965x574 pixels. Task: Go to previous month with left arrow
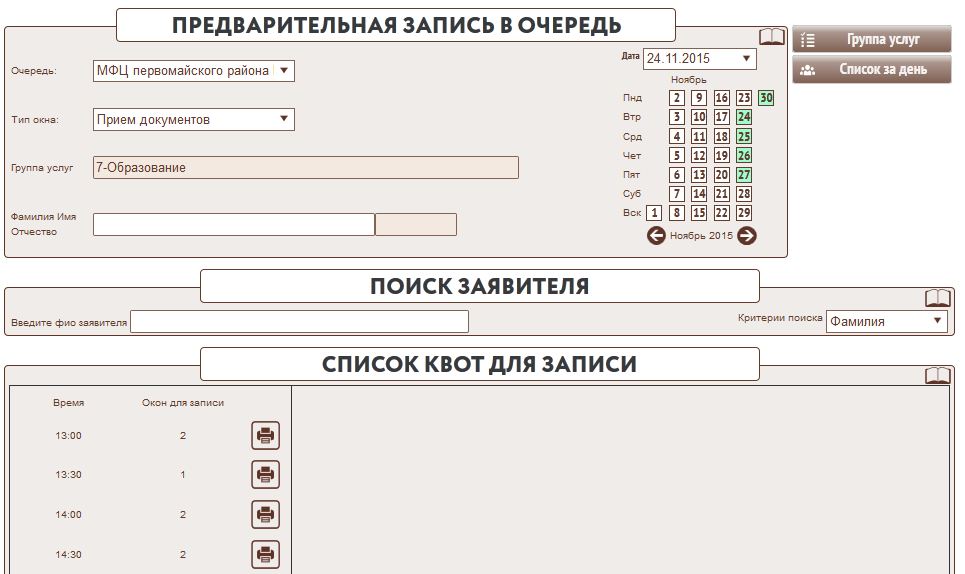click(x=656, y=236)
